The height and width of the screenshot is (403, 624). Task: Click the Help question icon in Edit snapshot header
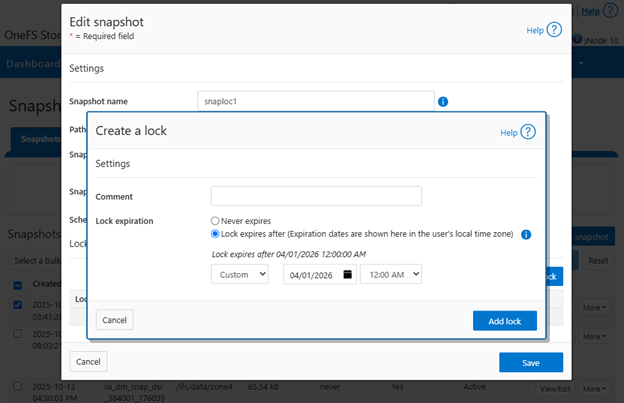tap(554, 30)
